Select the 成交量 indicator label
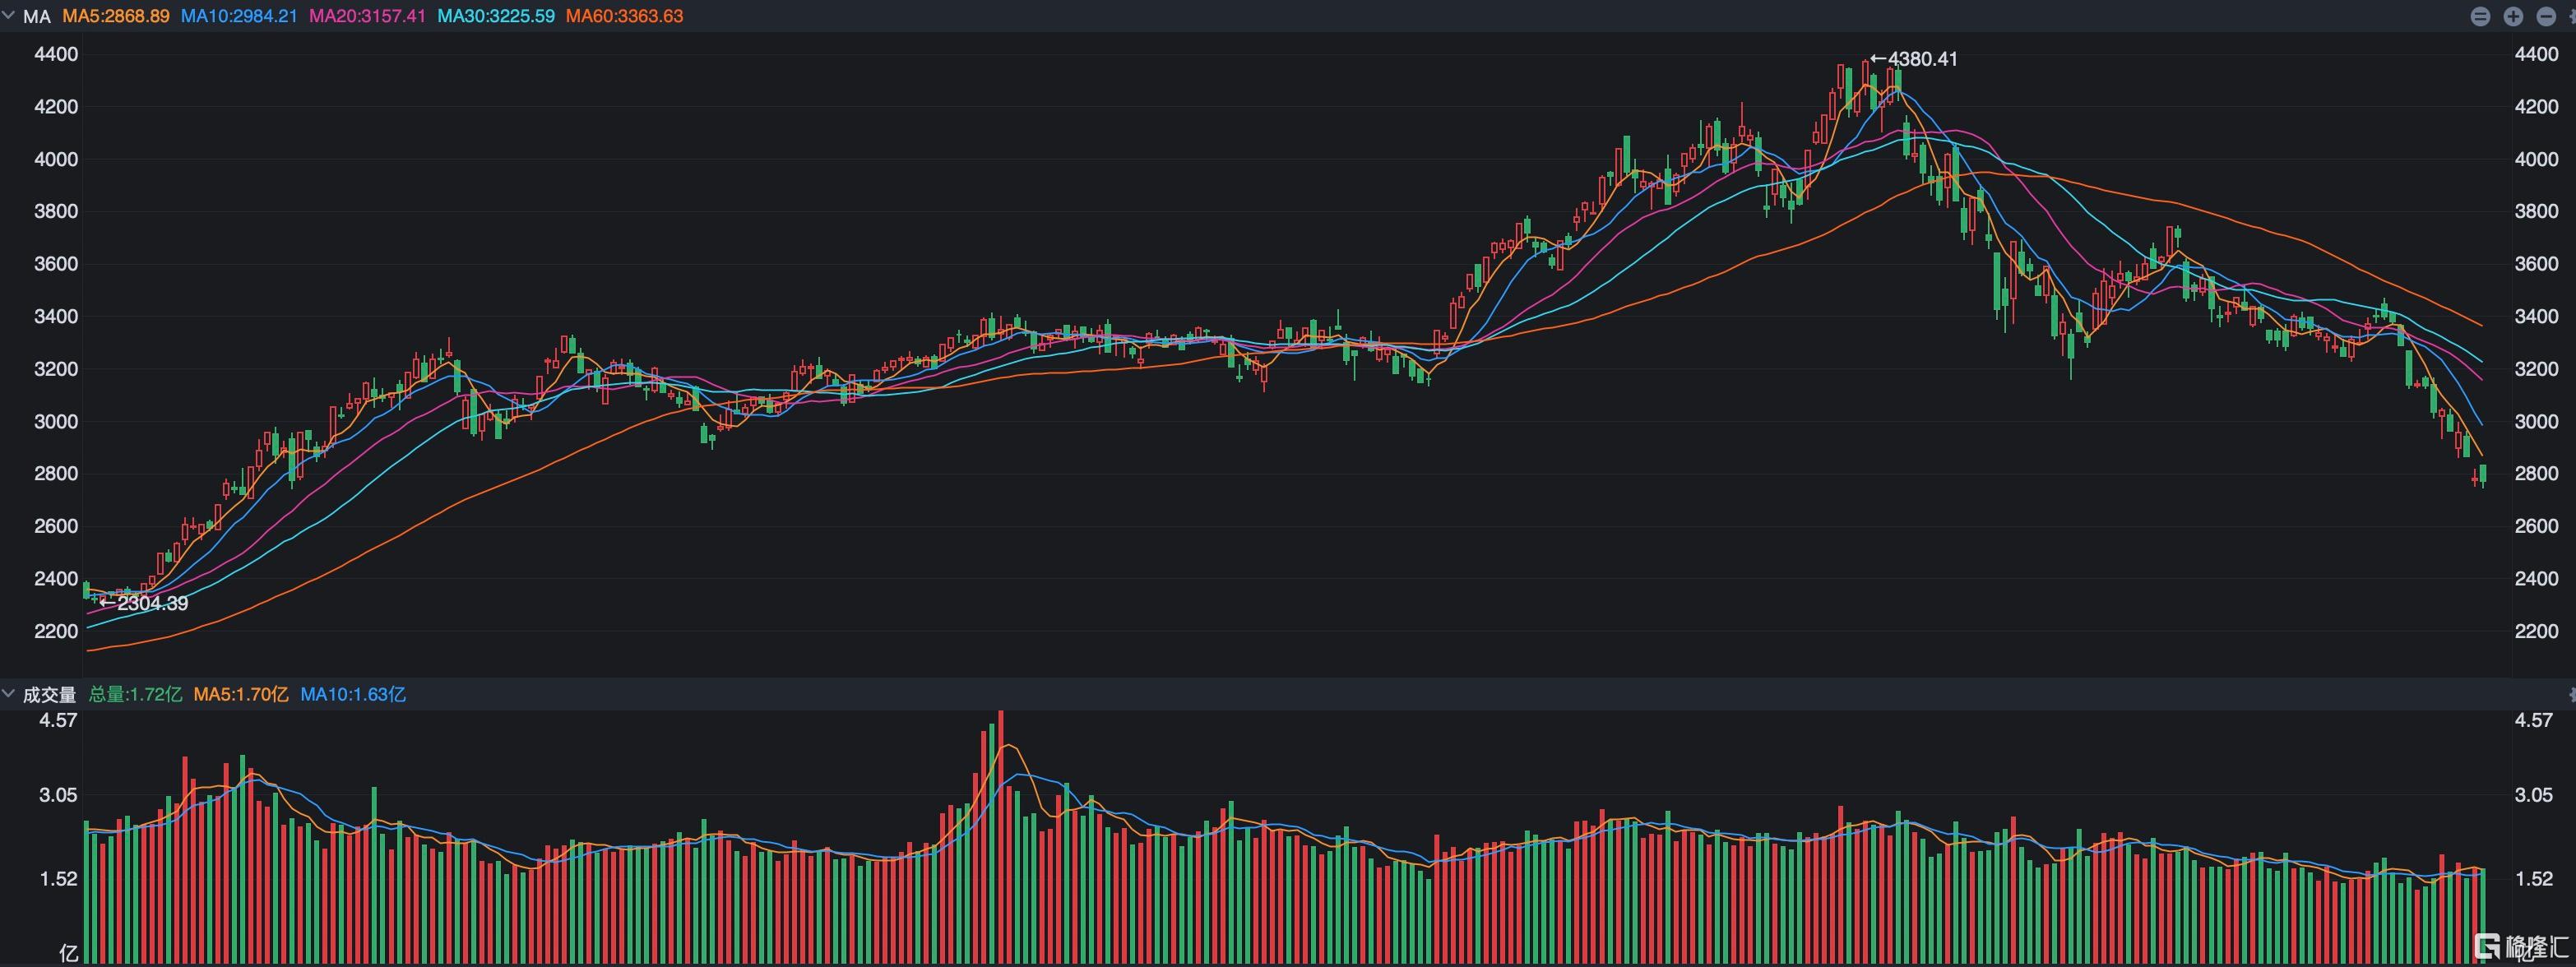 tap(50, 694)
